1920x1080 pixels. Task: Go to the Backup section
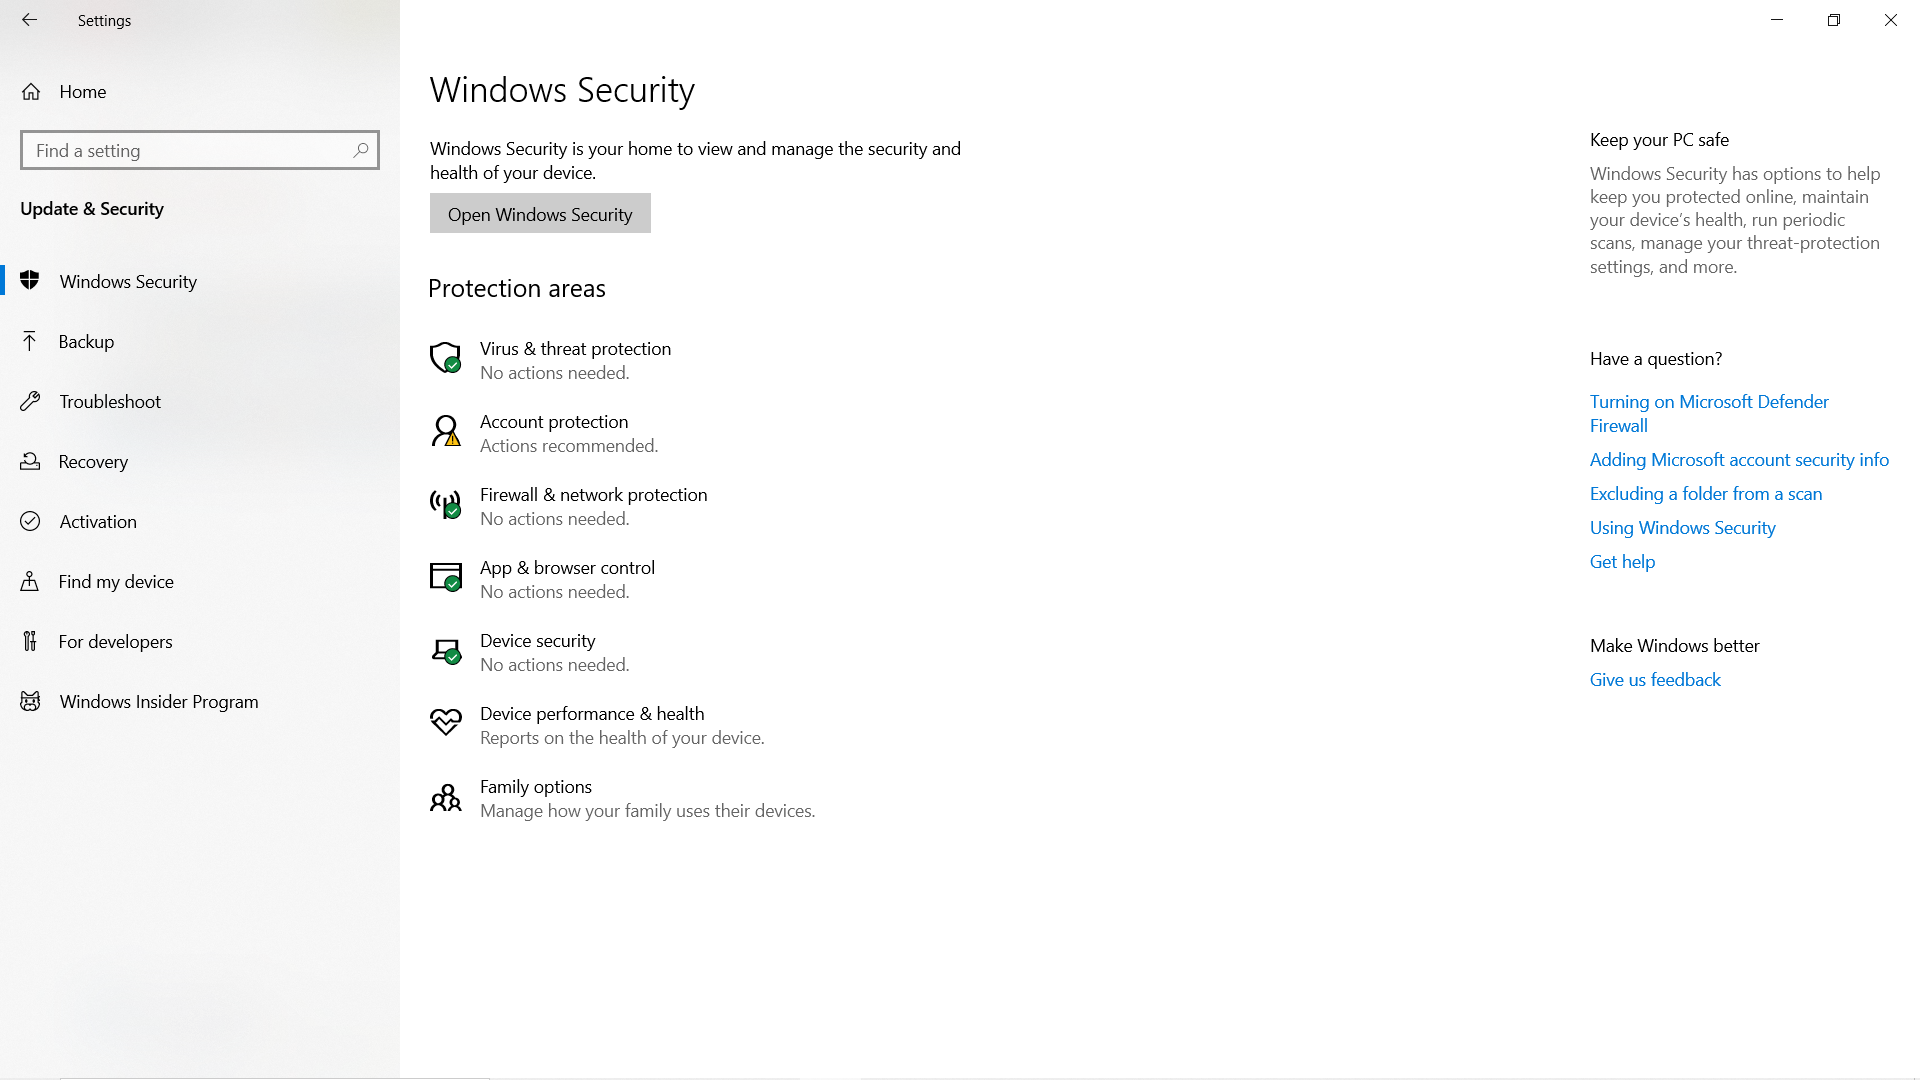pyautogui.click(x=200, y=341)
